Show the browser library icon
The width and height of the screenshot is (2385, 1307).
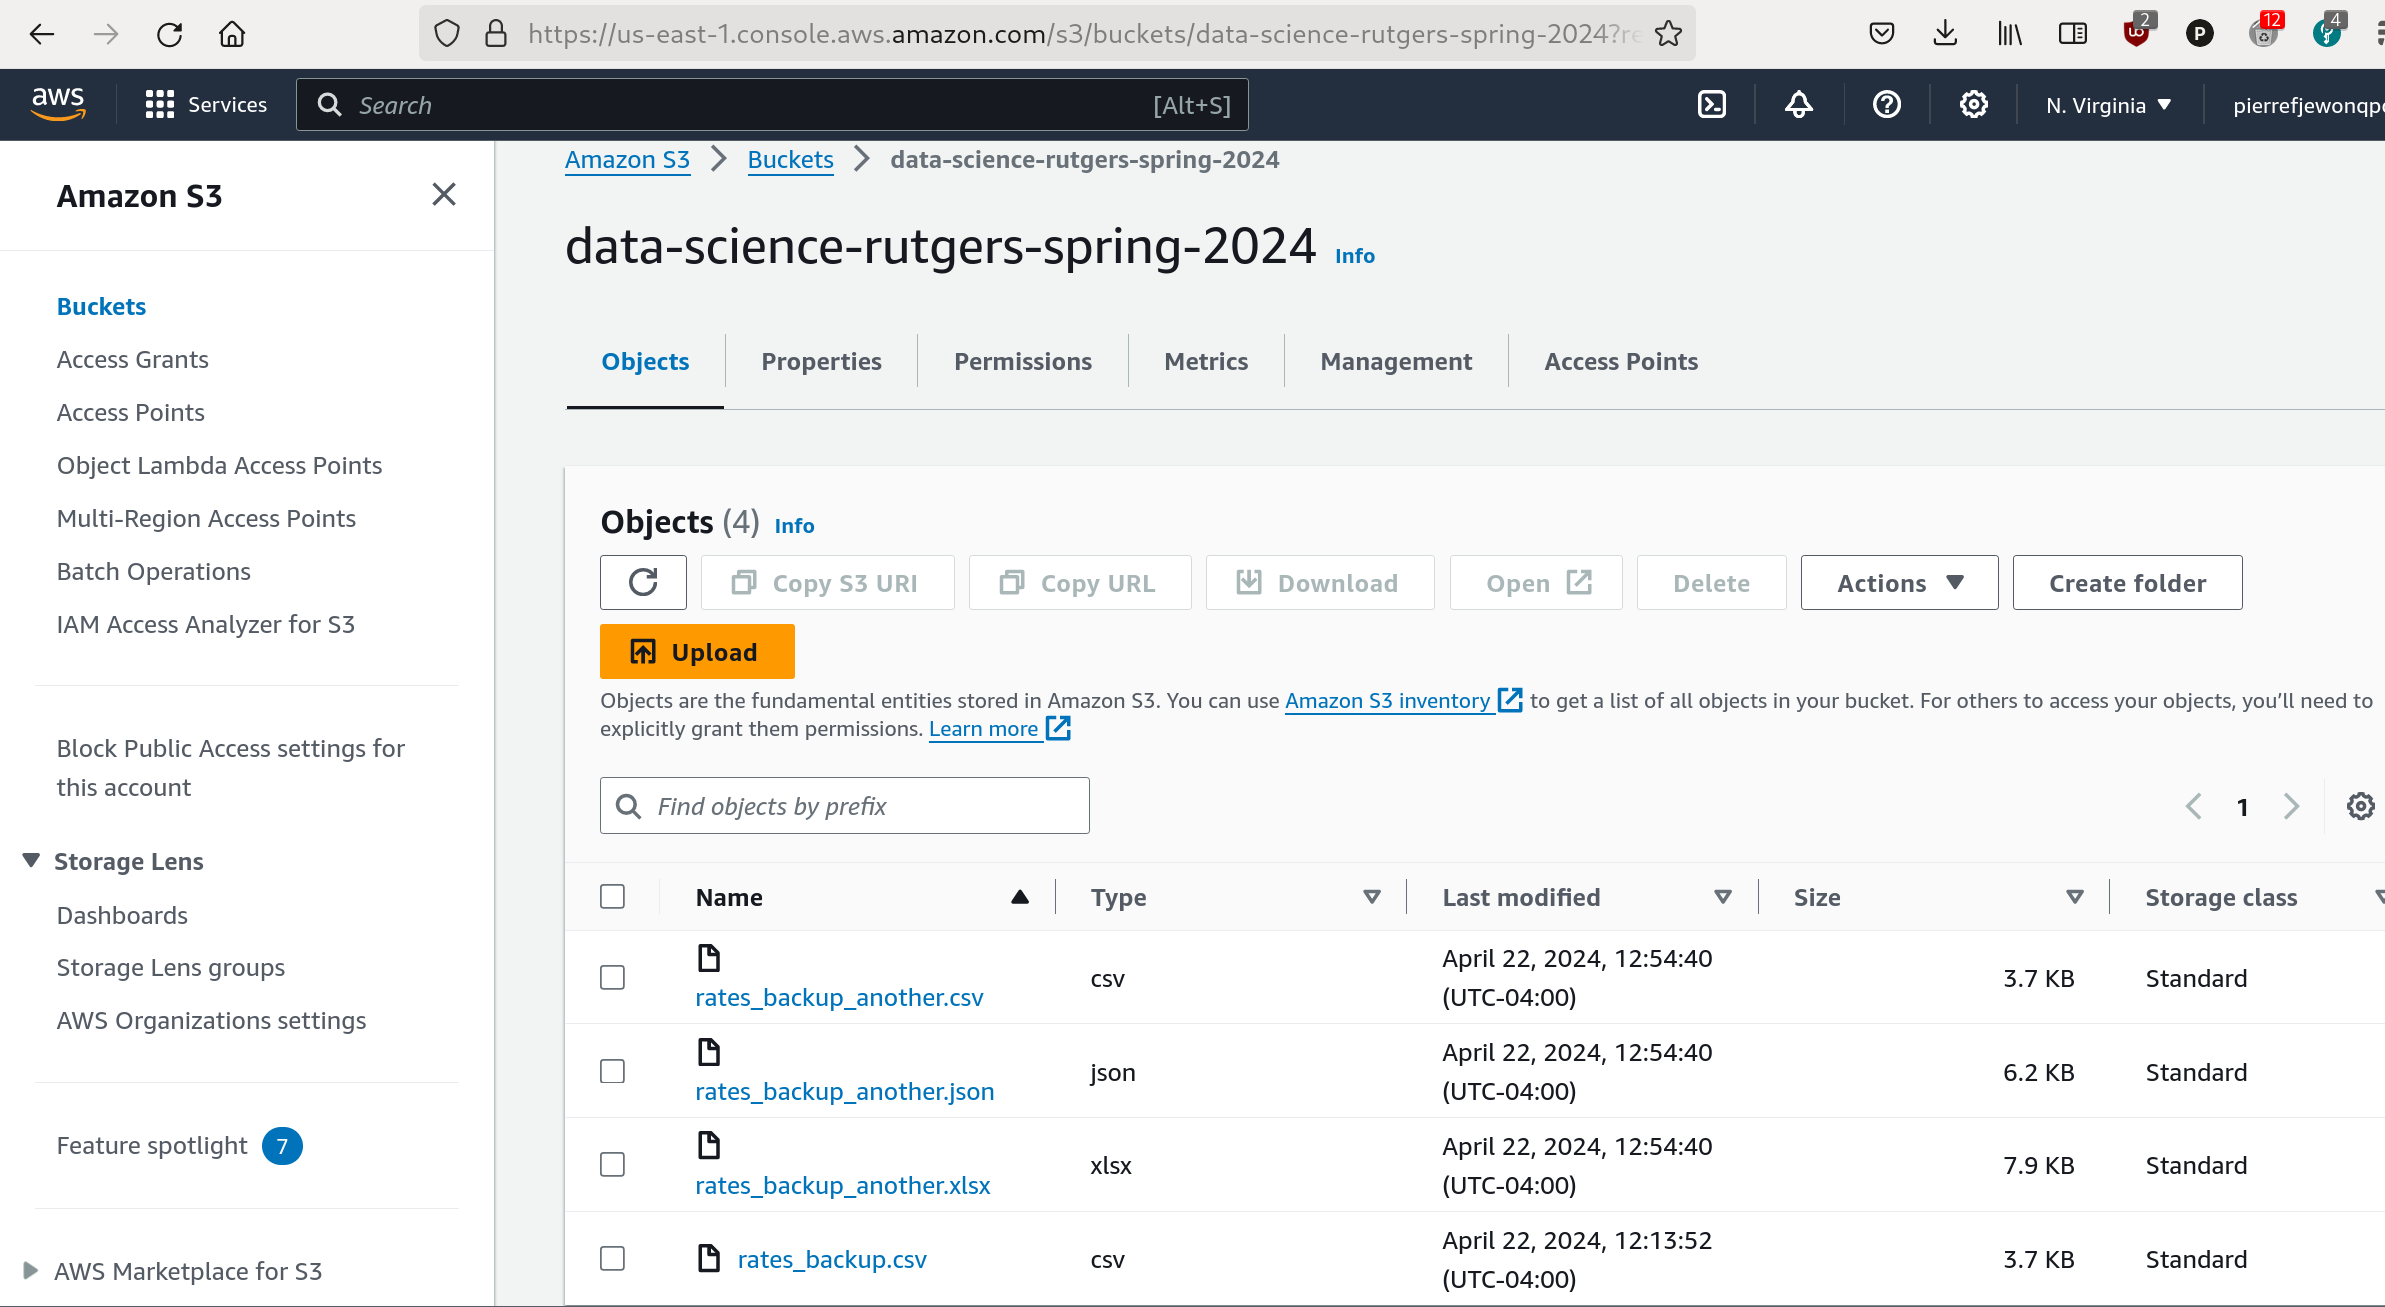point(2009,34)
